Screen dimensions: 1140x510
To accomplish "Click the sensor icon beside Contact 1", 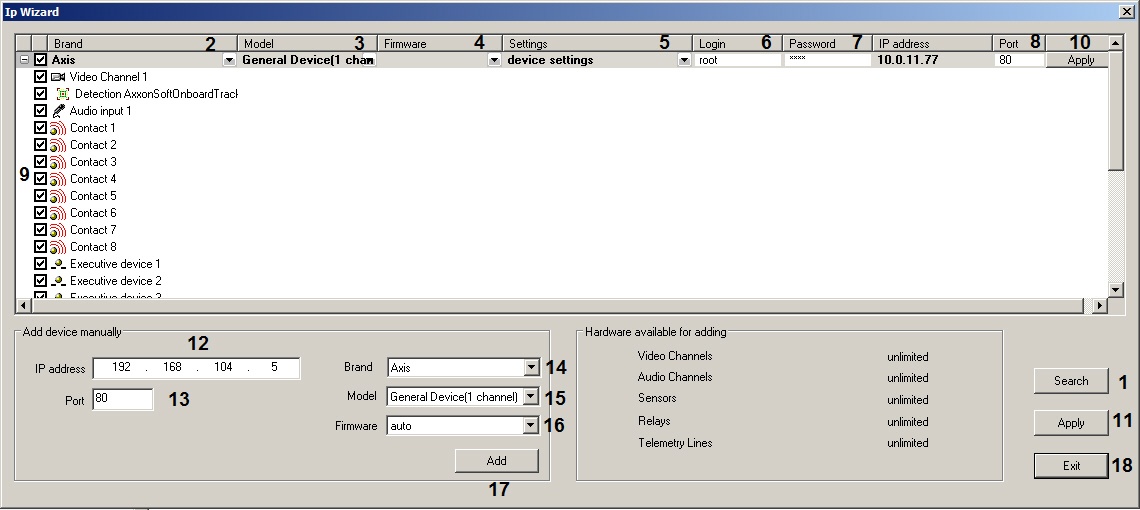I will [58, 128].
